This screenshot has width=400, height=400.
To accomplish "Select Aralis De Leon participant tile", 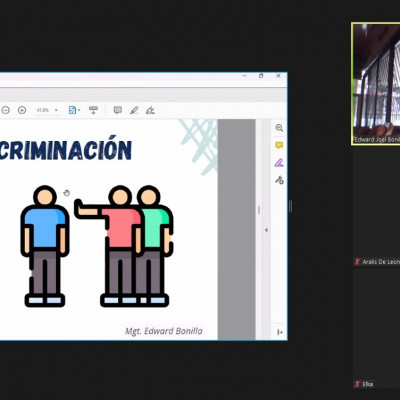I will point(377,207).
